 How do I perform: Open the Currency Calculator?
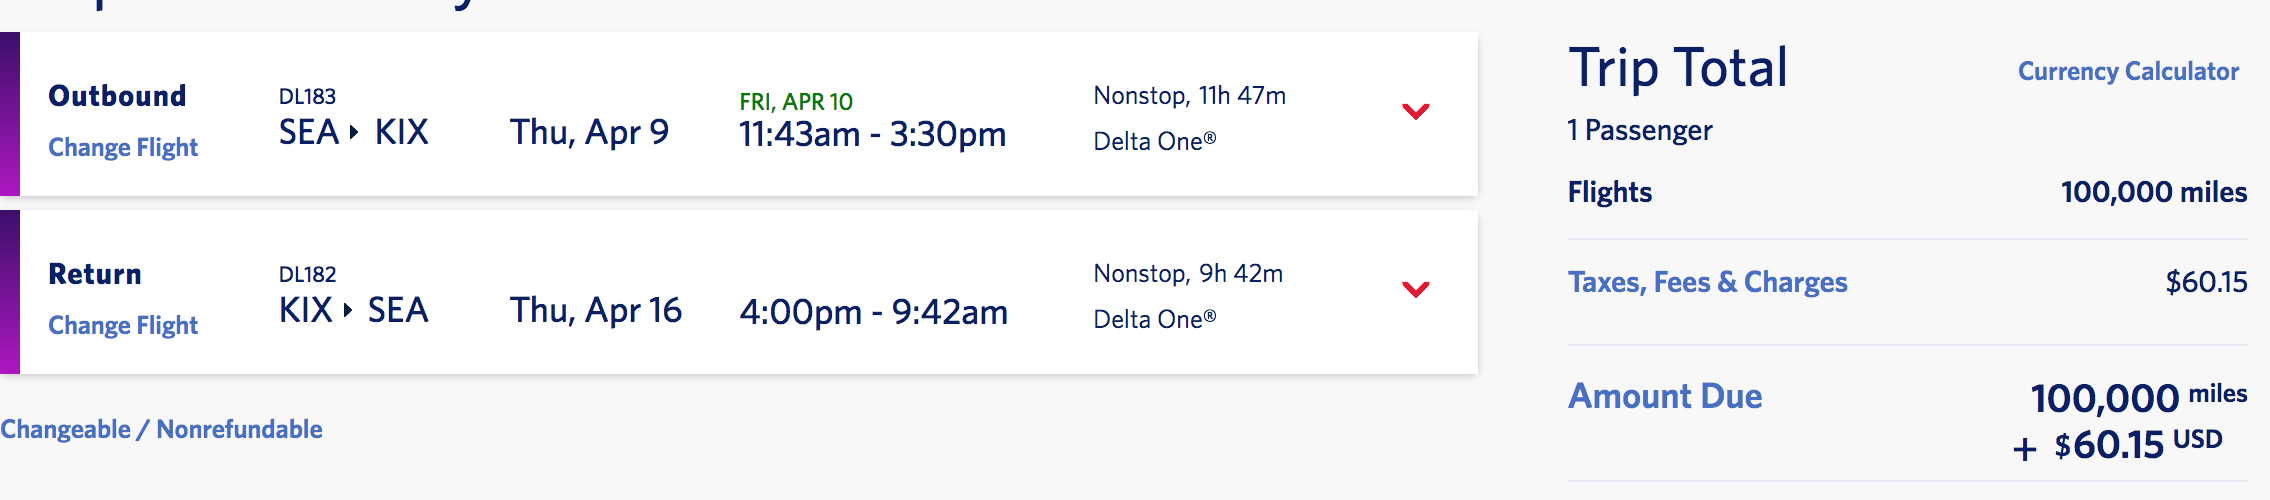pos(2127,72)
